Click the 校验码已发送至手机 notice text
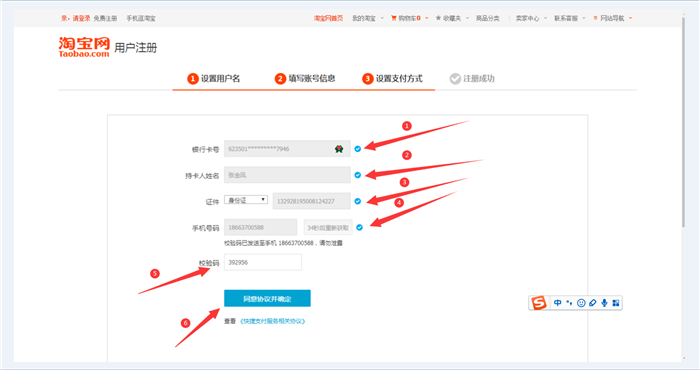 coord(283,243)
